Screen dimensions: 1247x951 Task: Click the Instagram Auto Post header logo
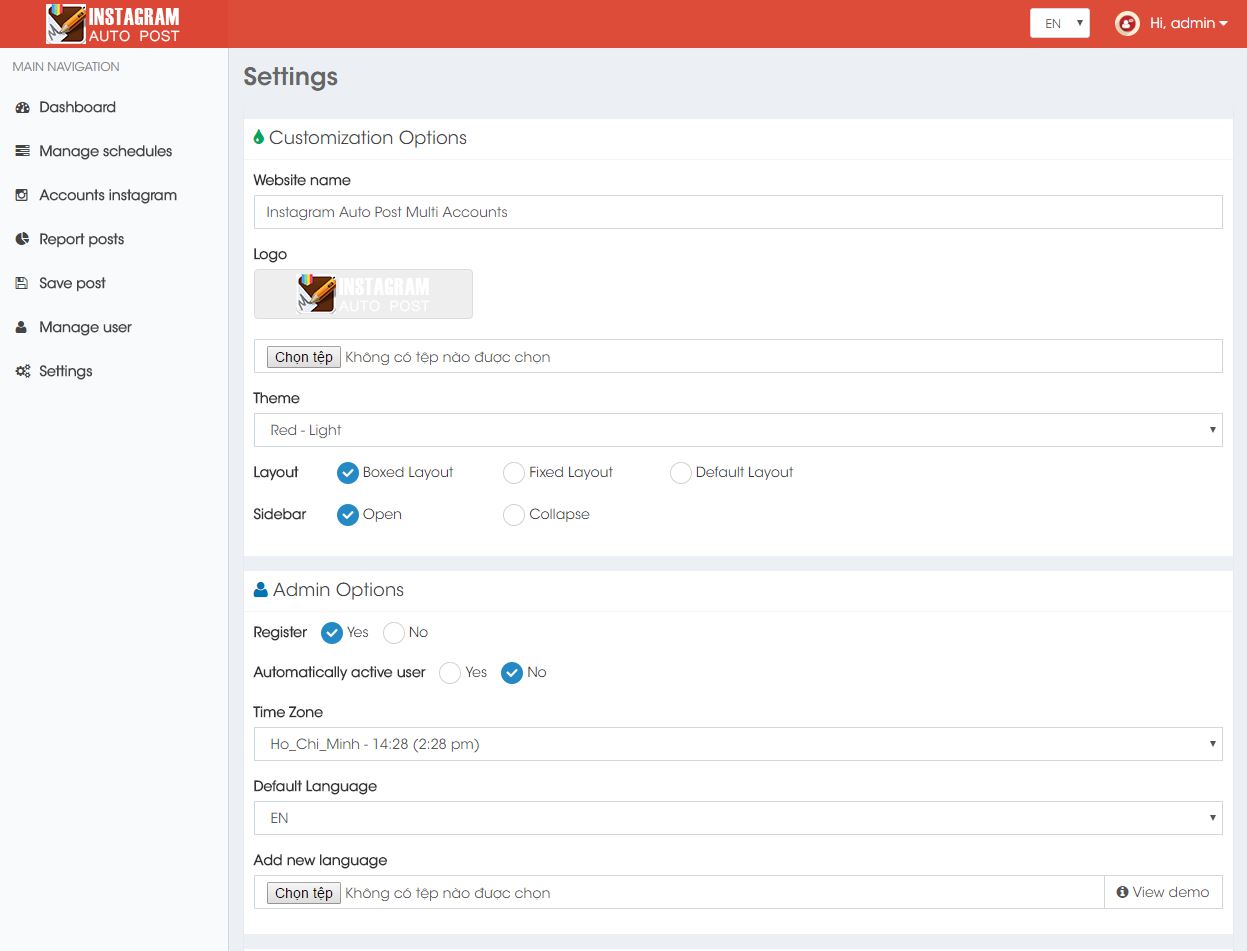click(x=113, y=24)
